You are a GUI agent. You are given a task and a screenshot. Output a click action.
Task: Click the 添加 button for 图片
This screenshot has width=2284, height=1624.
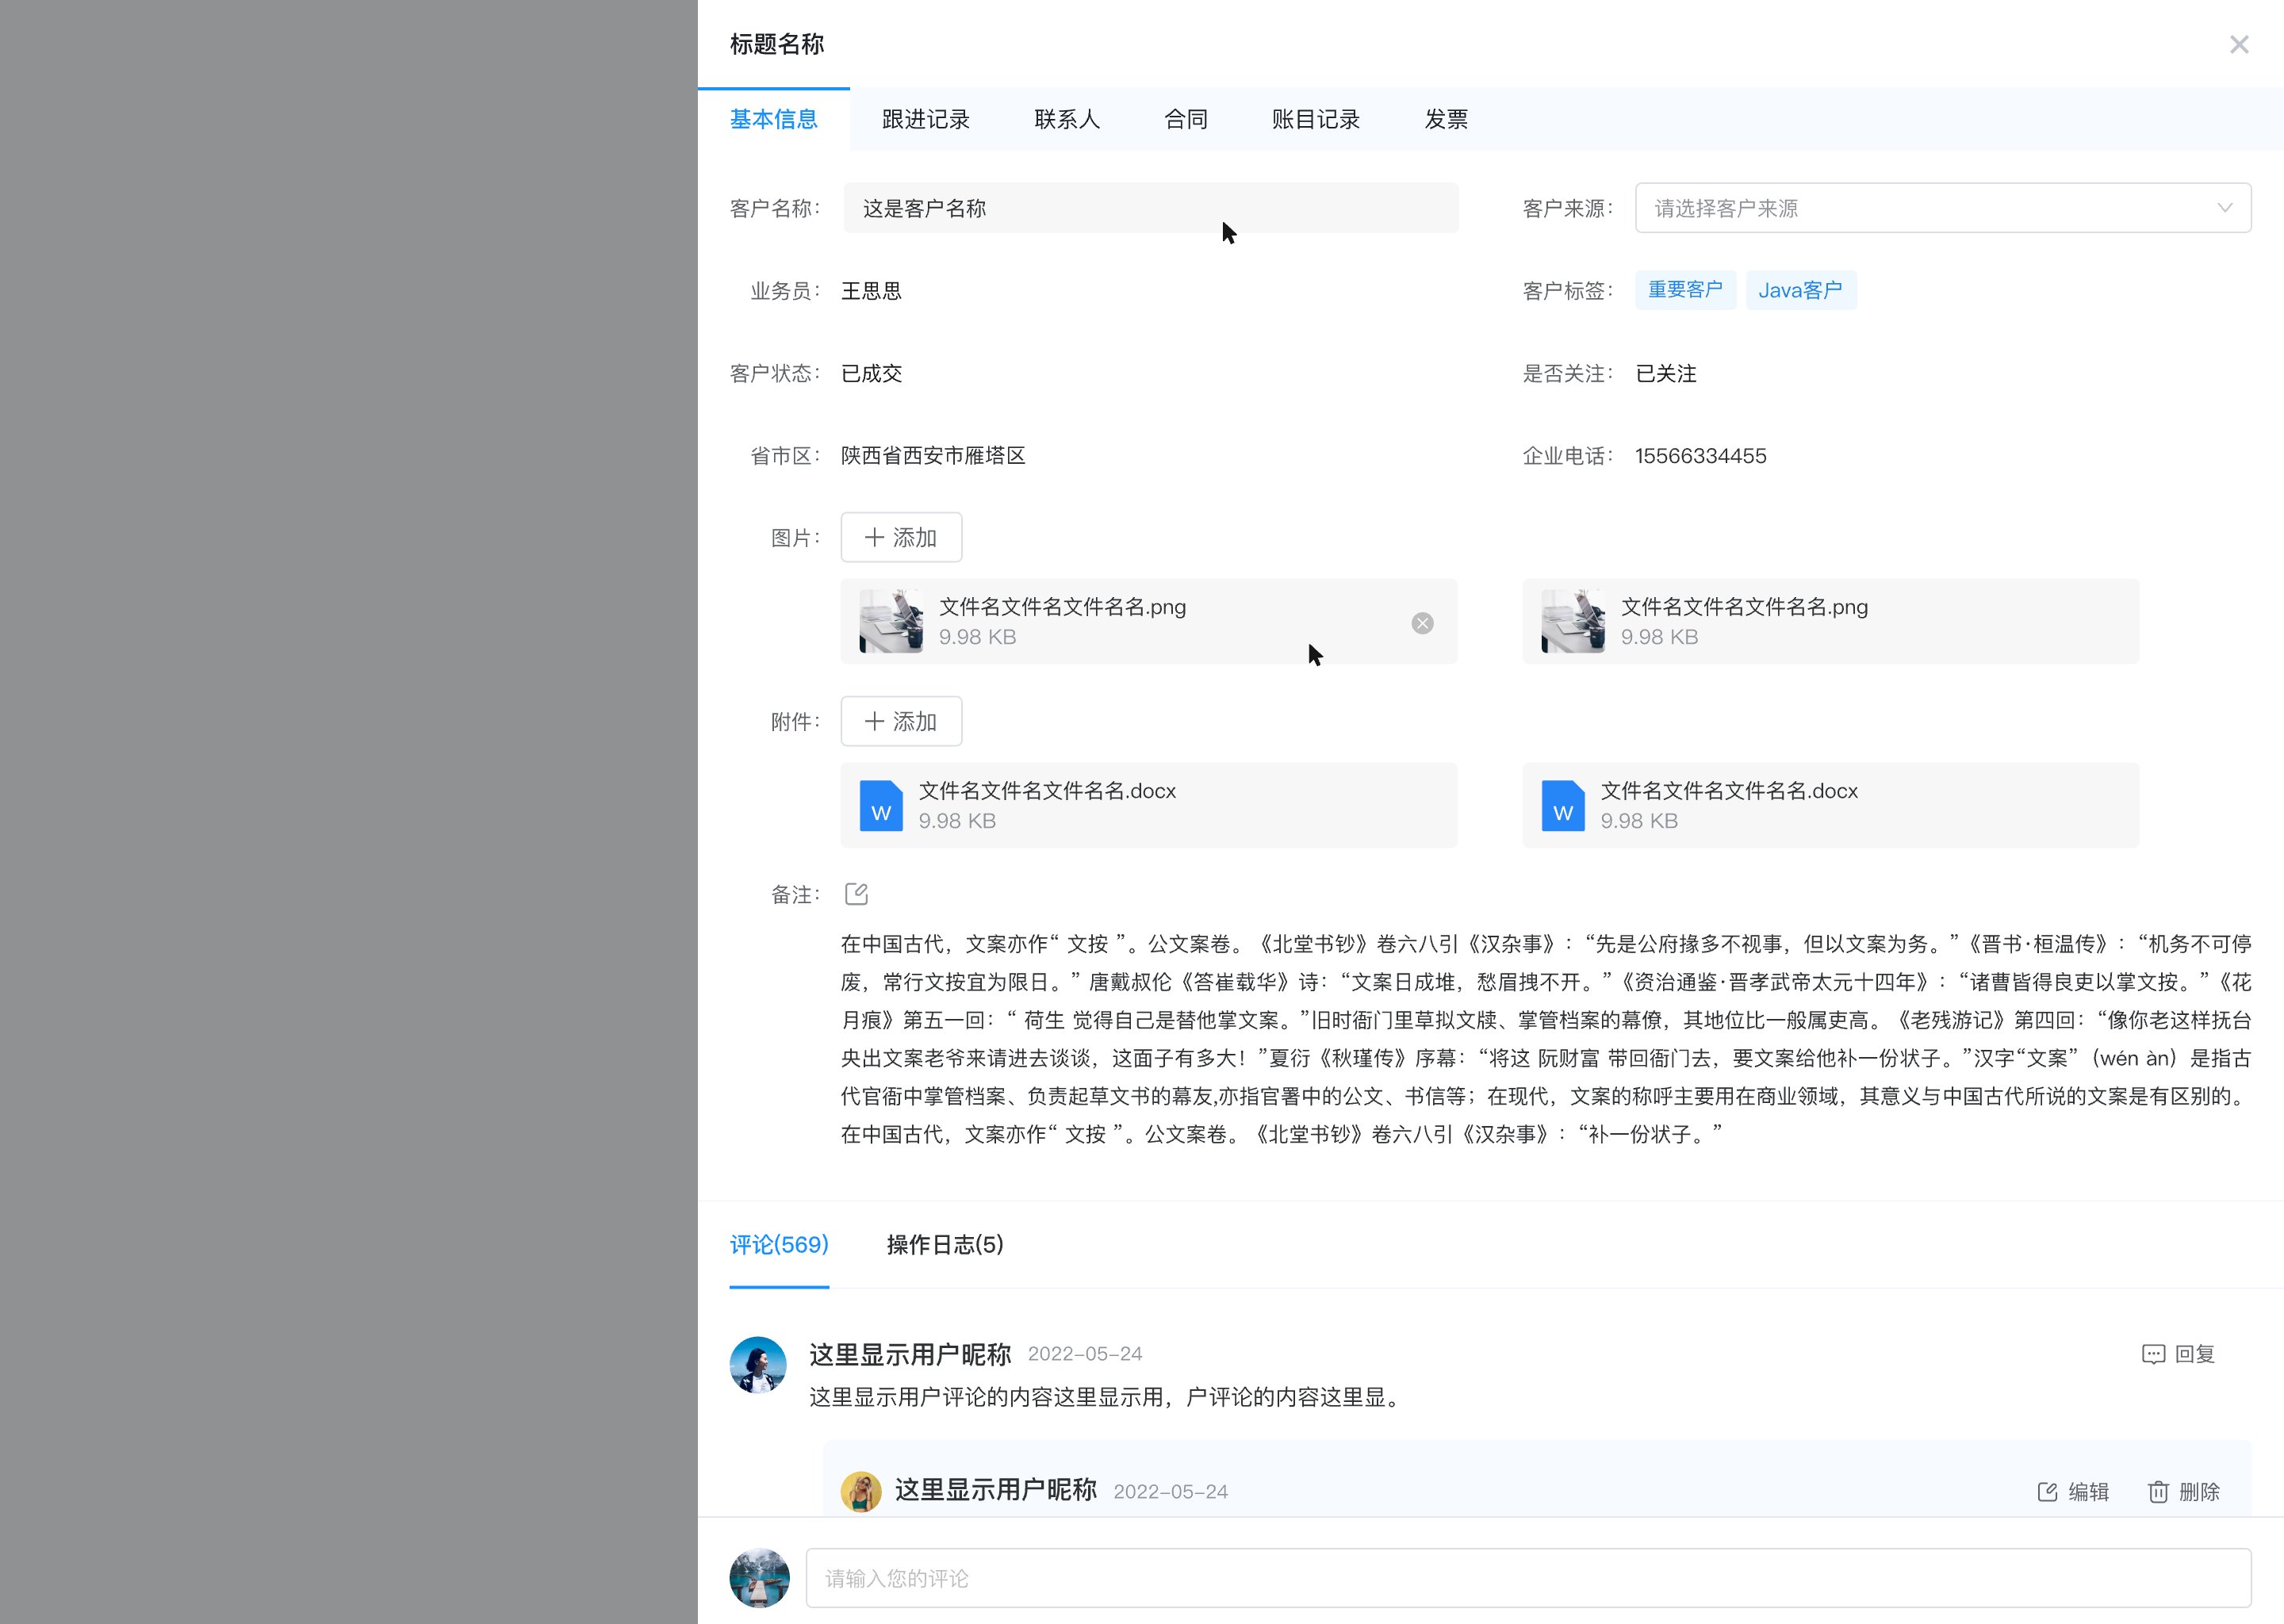901,538
